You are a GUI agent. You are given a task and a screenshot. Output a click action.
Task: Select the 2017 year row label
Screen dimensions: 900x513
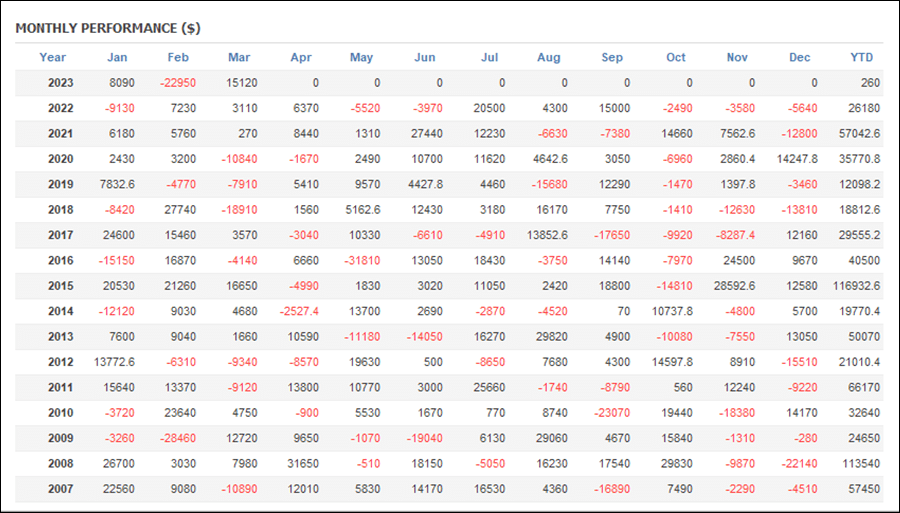click(60, 235)
